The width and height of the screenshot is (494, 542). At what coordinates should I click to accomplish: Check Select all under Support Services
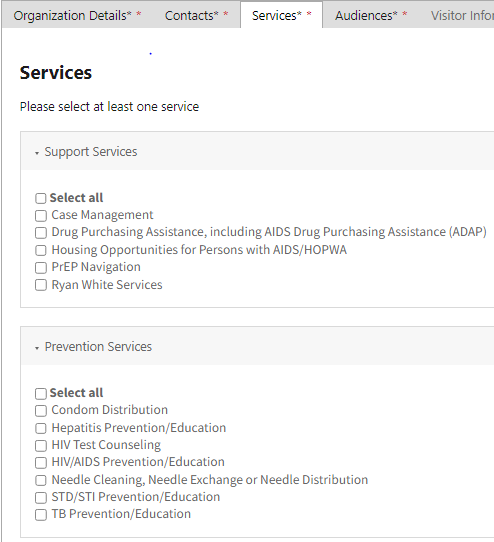tap(41, 198)
